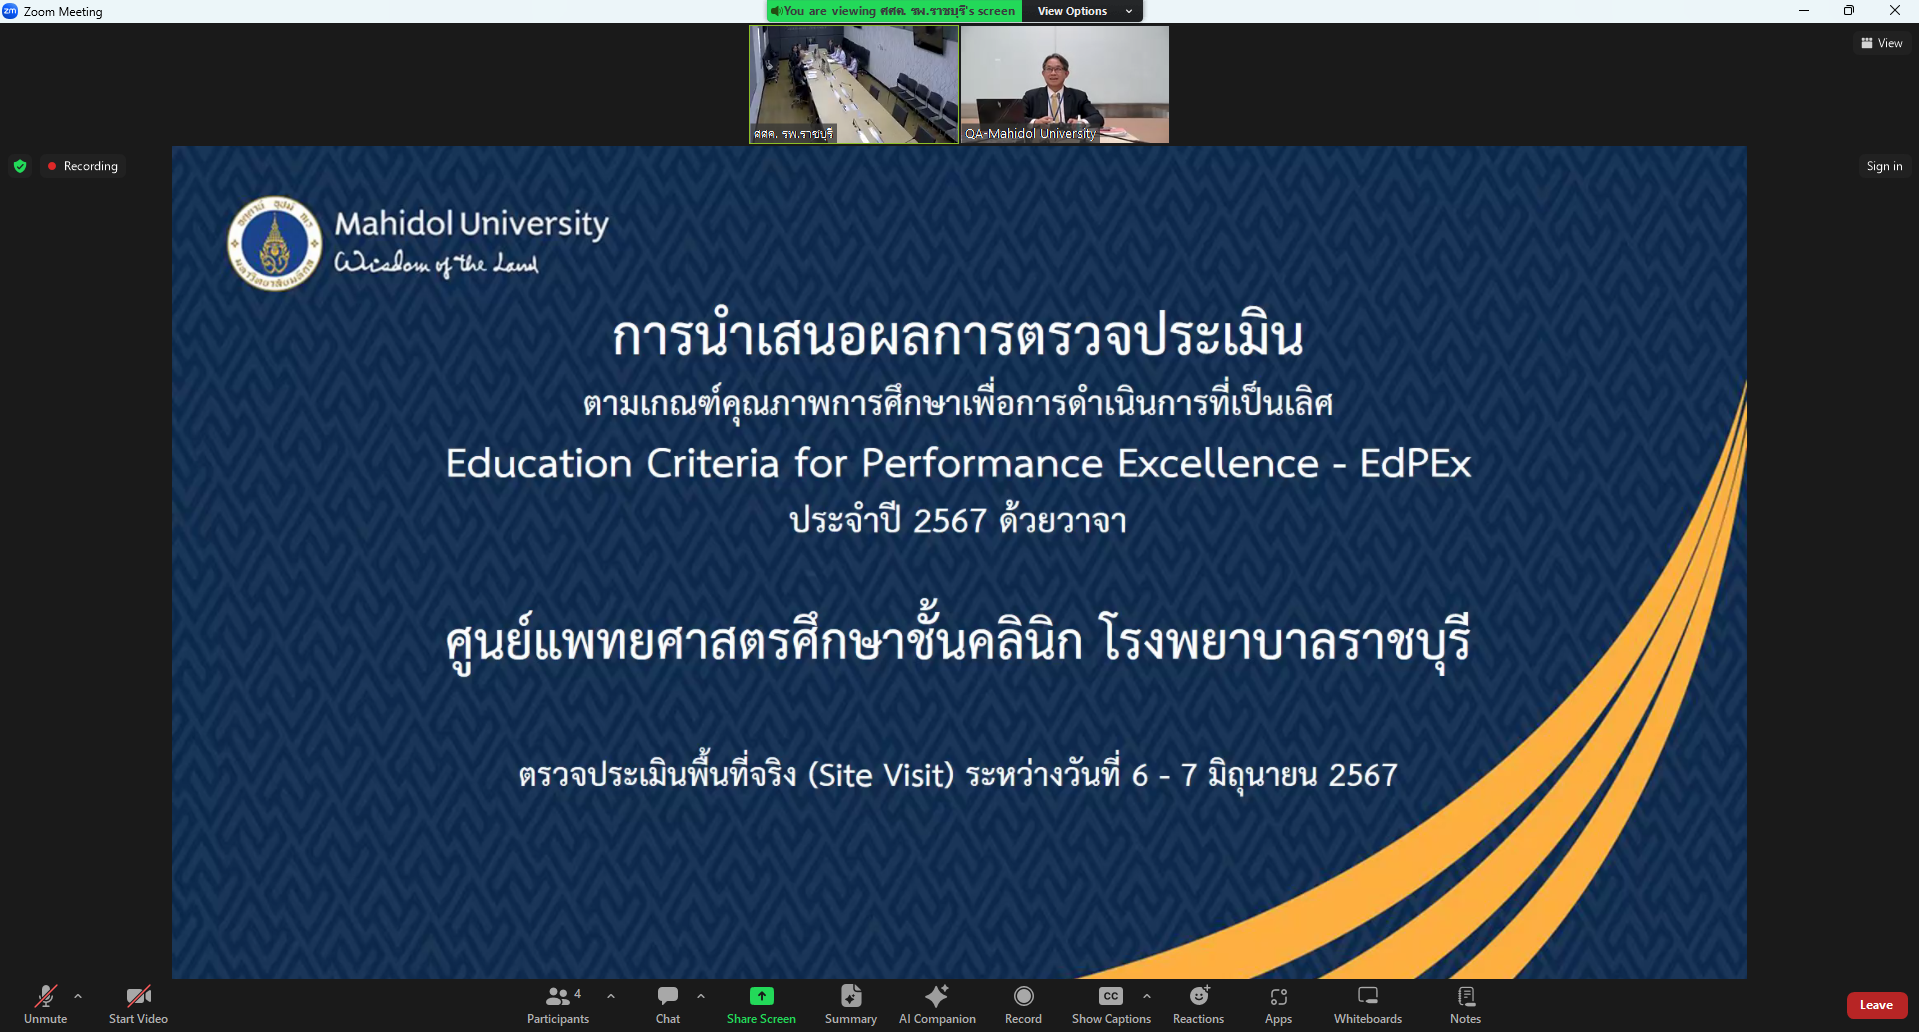The height and width of the screenshot is (1032, 1919).
Task: Open the View layout menu
Action: [1882, 43]
